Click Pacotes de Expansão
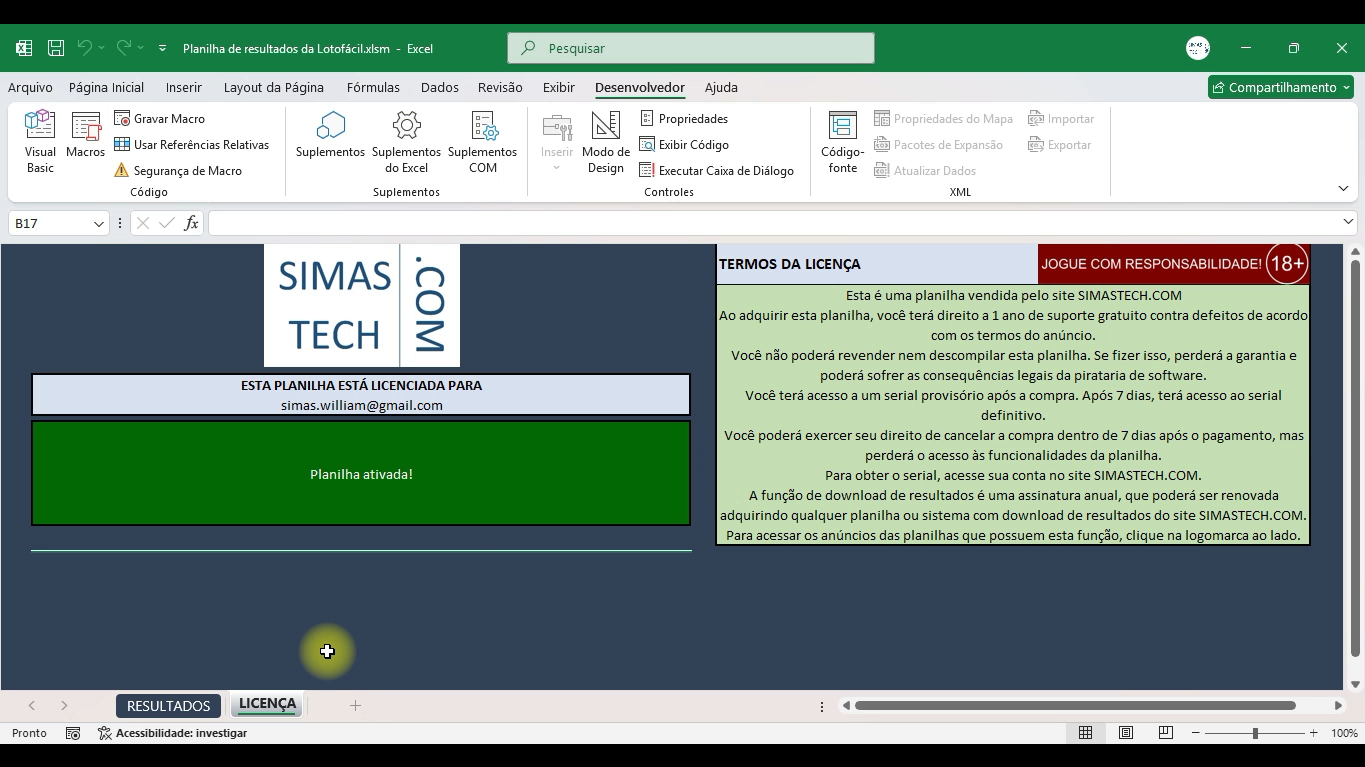The width and height of the screenshot is (1365, 767). coord(938,144)
